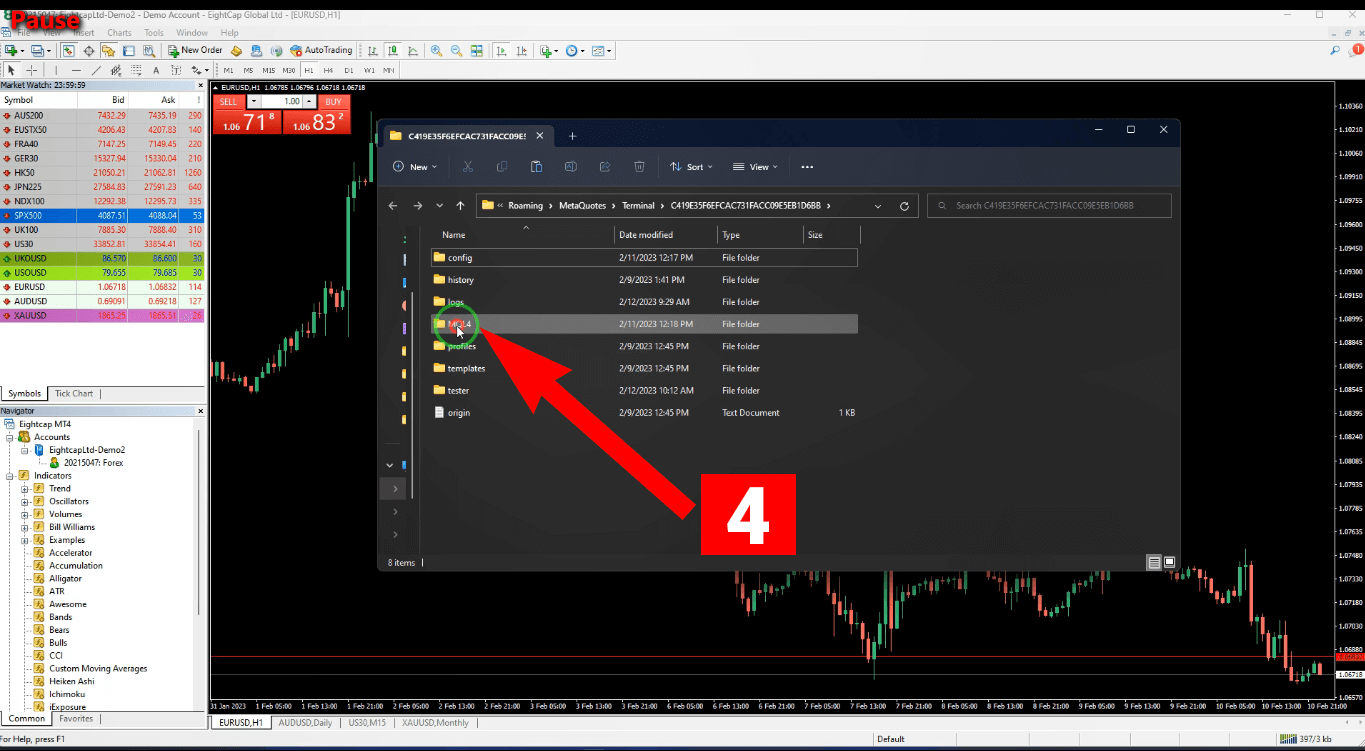The height and width of the screenshot is (751, 1365).
Task: Toggle AutoTrading in the toolbar
Action: (x=321, y=50)
